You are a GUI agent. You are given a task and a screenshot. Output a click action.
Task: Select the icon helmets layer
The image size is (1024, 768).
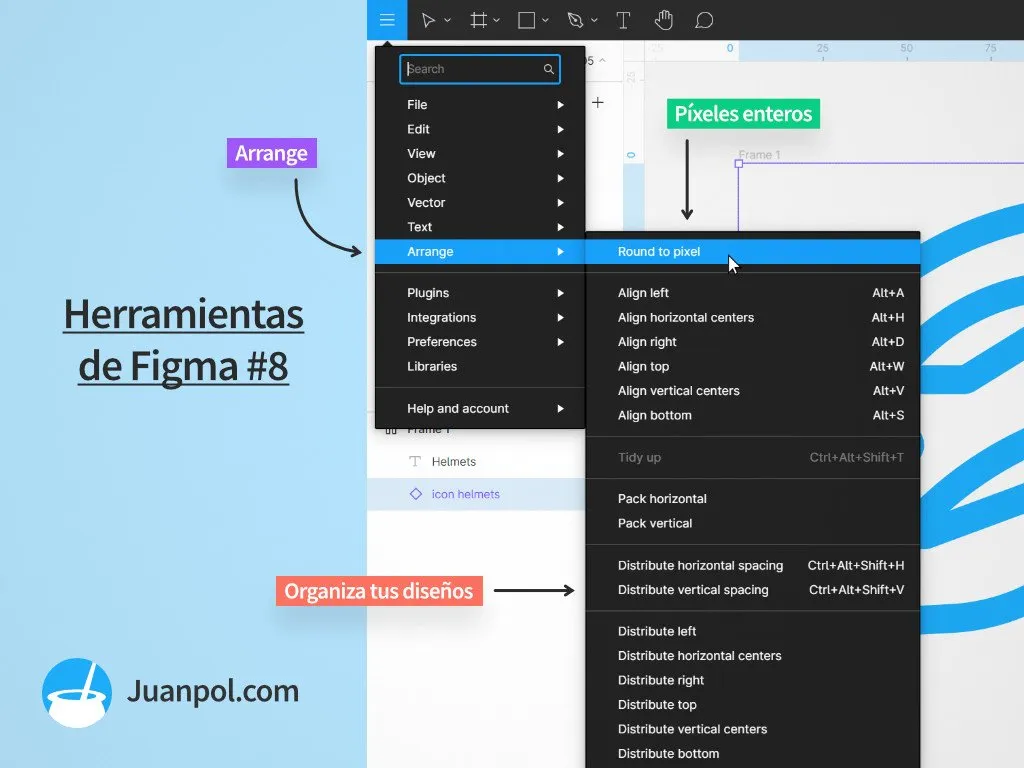[476, 494]
